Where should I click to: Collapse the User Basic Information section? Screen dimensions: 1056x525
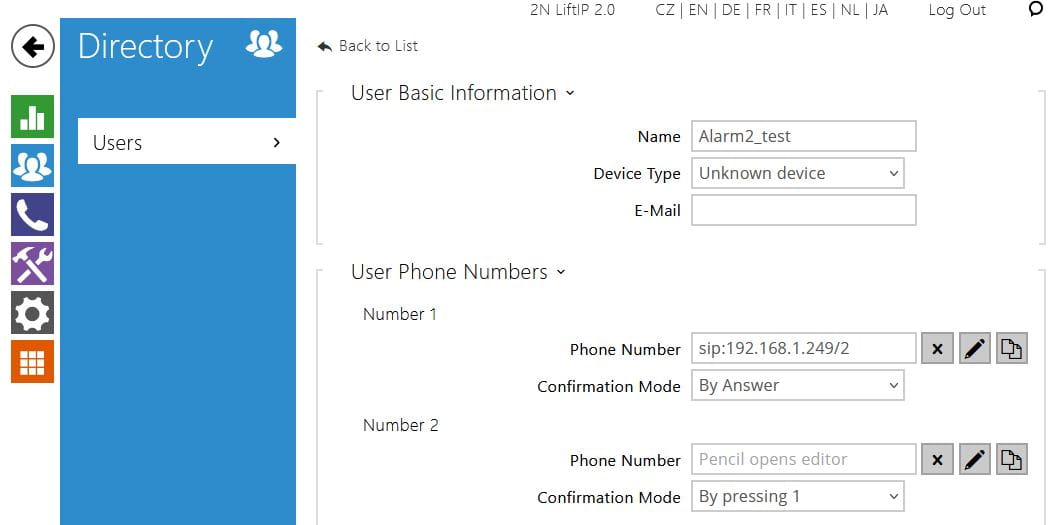pyautogui.click(x=463, y=93)
